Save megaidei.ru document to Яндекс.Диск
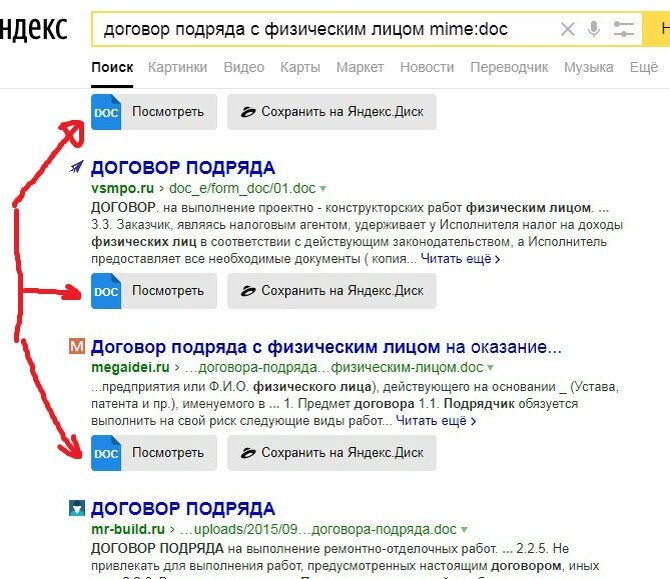Viewport: 670px width, 579px height. point(332,453)
